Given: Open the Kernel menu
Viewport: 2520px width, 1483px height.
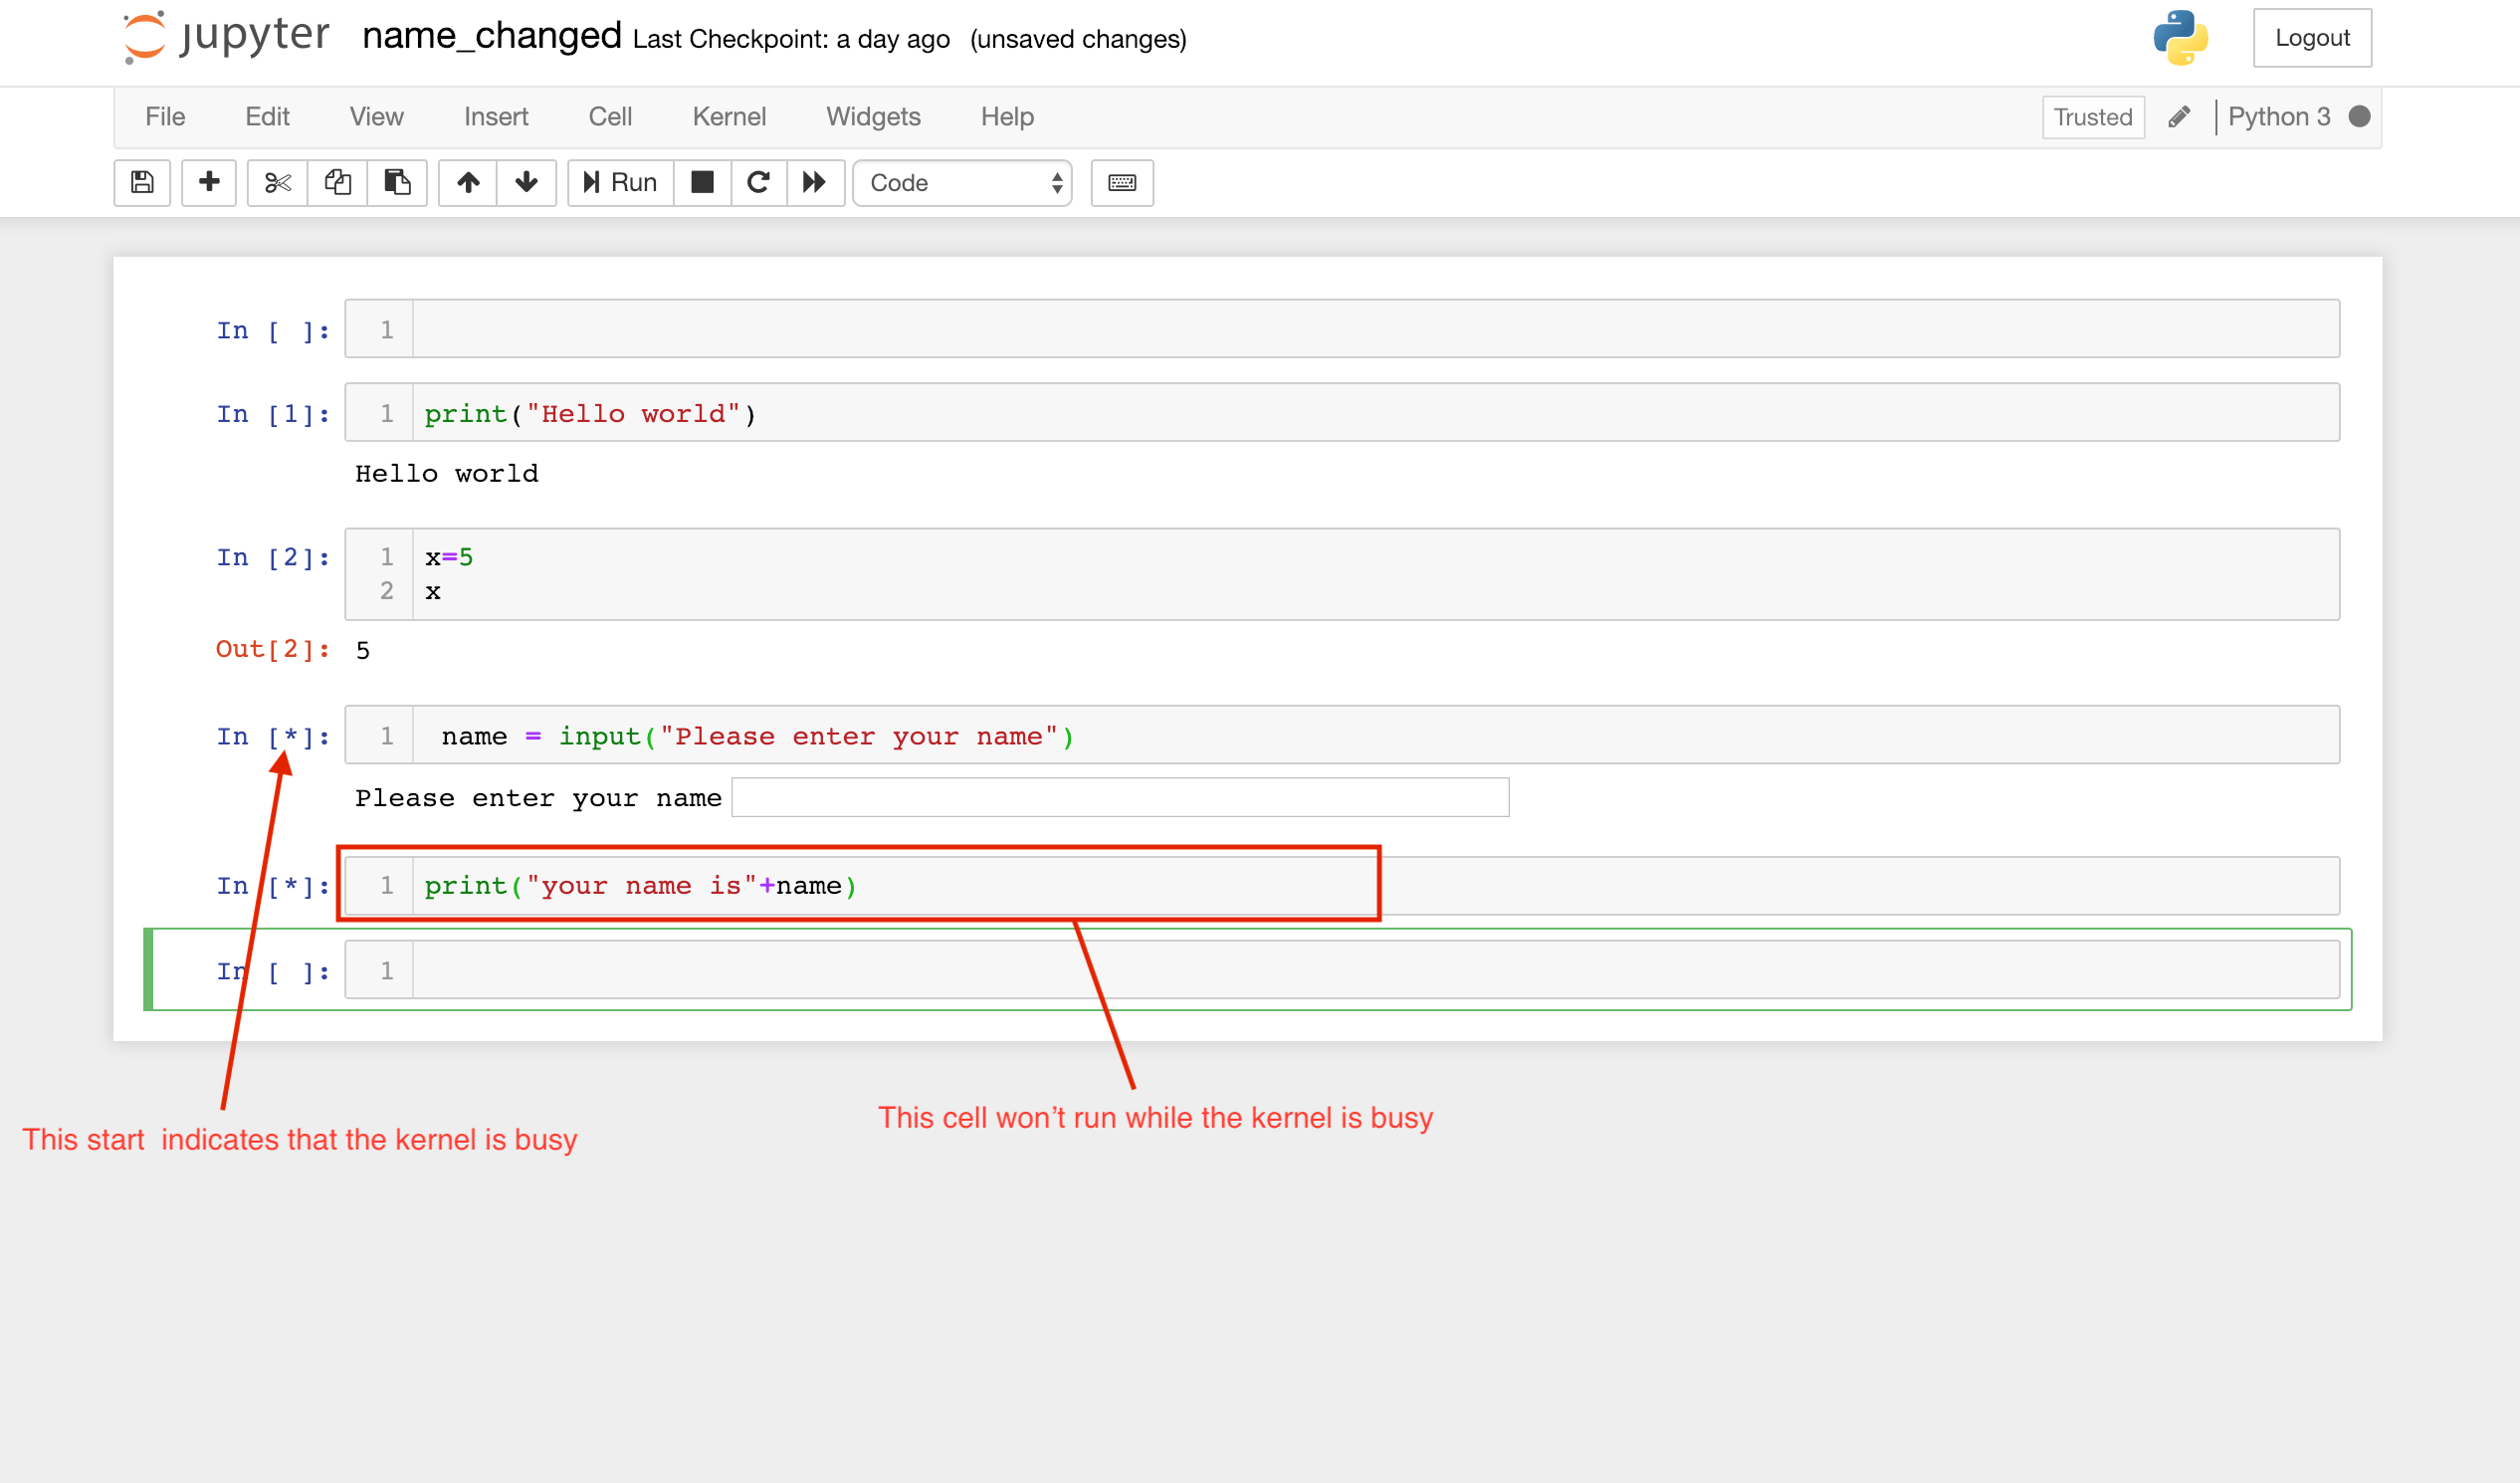Looking at the screenshot, I should pos(729,116).
